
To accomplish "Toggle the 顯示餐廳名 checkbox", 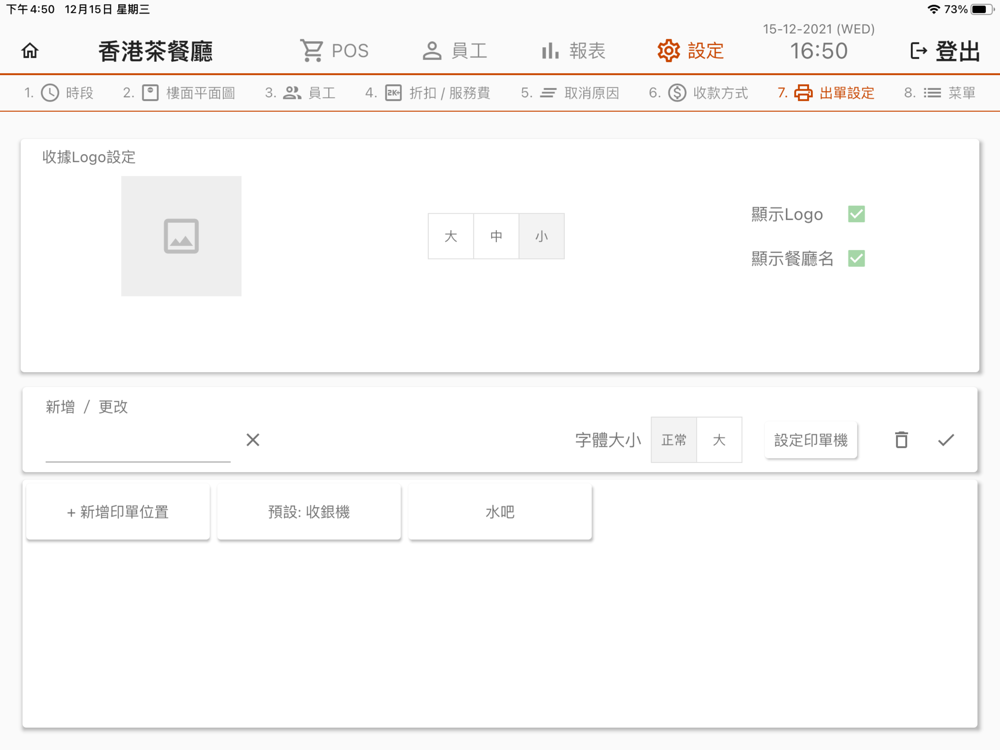I will pos(857,258).
